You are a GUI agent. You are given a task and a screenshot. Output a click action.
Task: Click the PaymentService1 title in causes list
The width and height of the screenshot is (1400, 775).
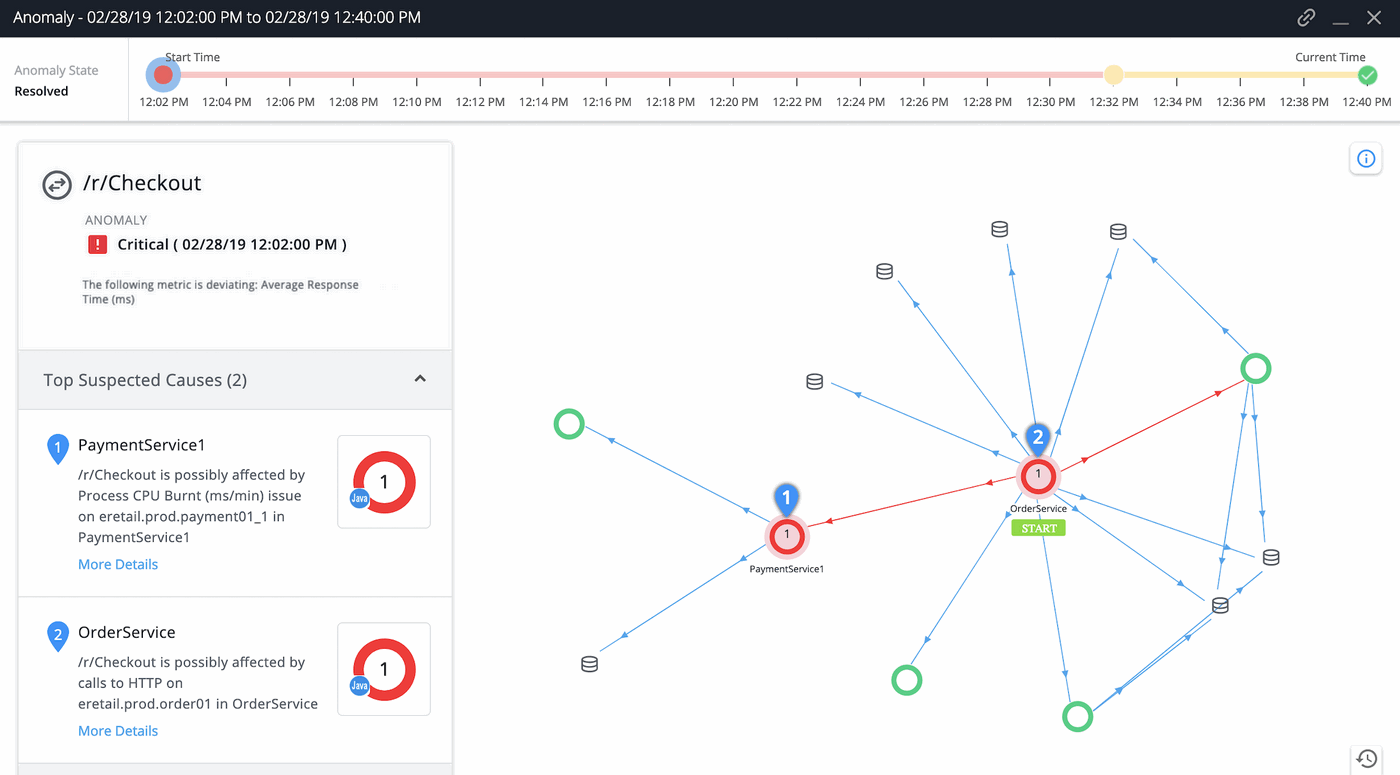[141, 445]
